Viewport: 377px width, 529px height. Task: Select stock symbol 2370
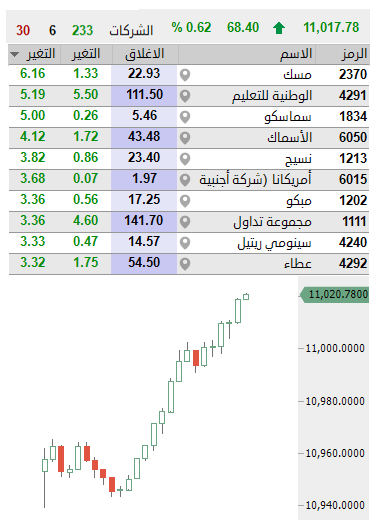click(x=353, y=75)
